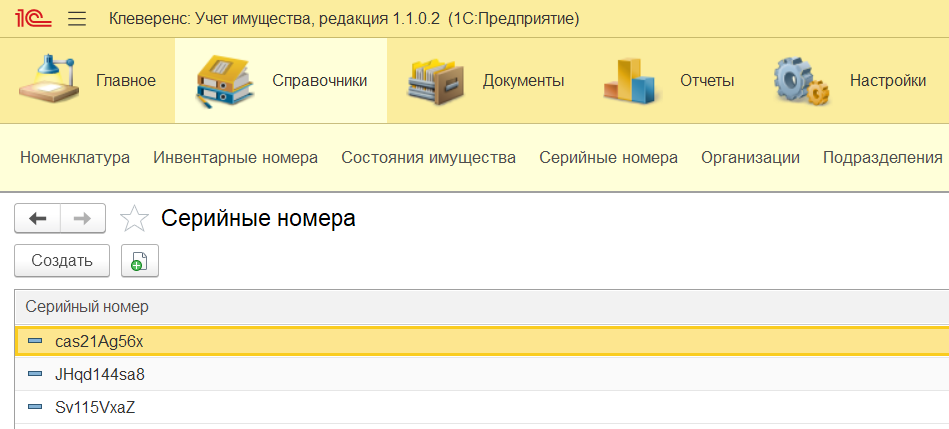Click the desk lamp Главное icon

[x=49, y=79]
